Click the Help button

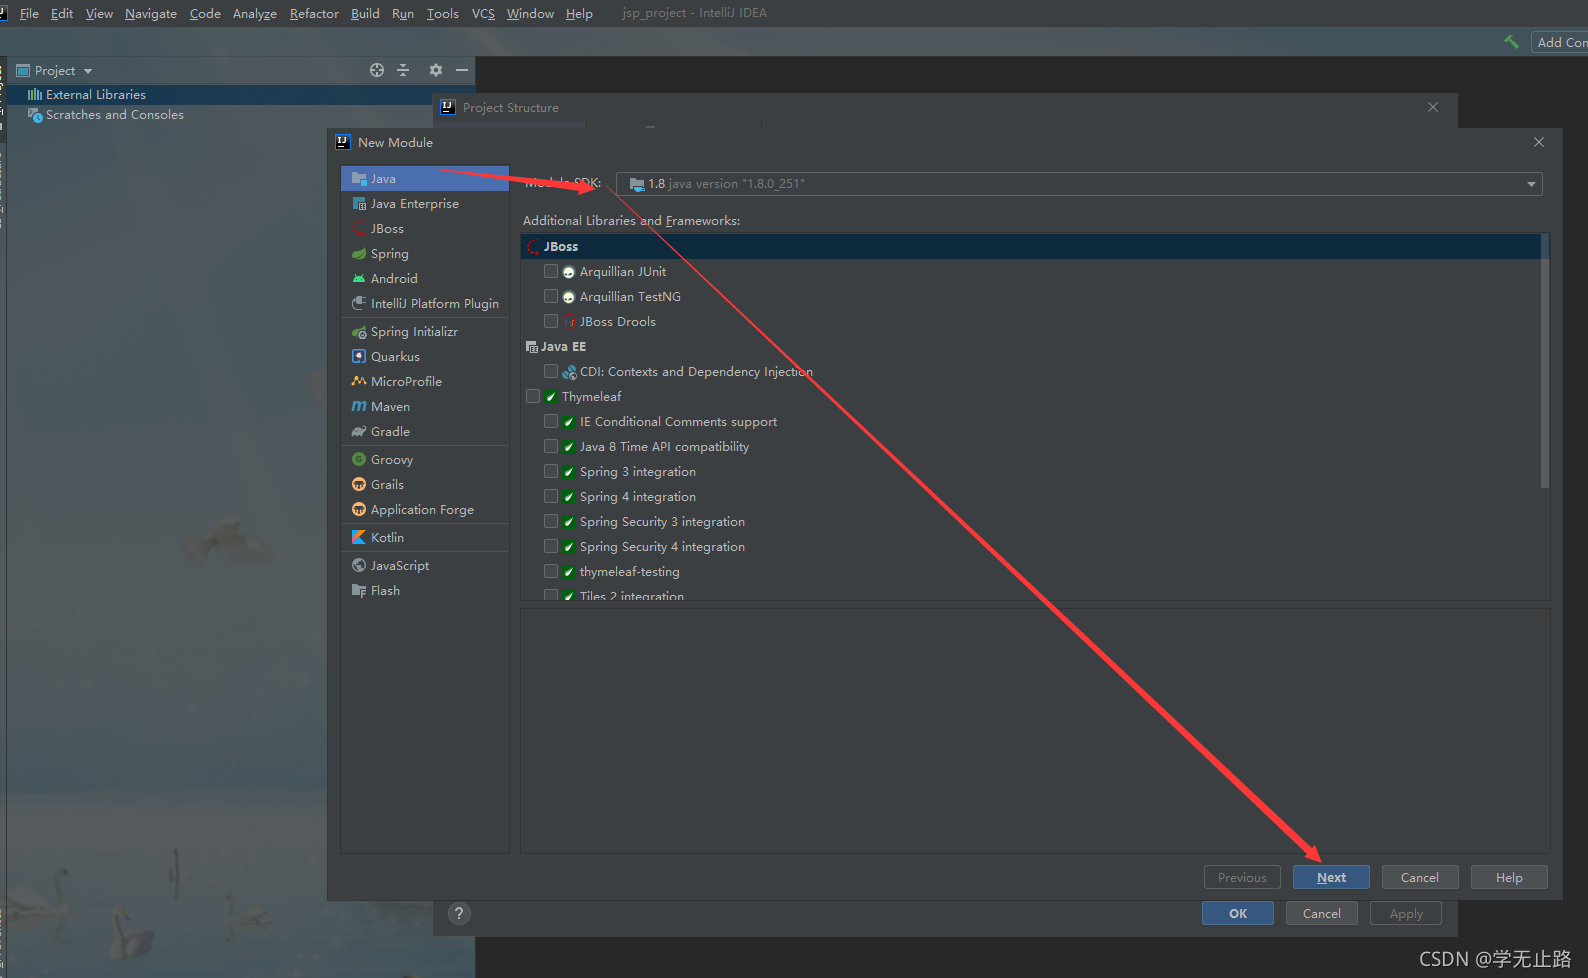(1509, 877)
